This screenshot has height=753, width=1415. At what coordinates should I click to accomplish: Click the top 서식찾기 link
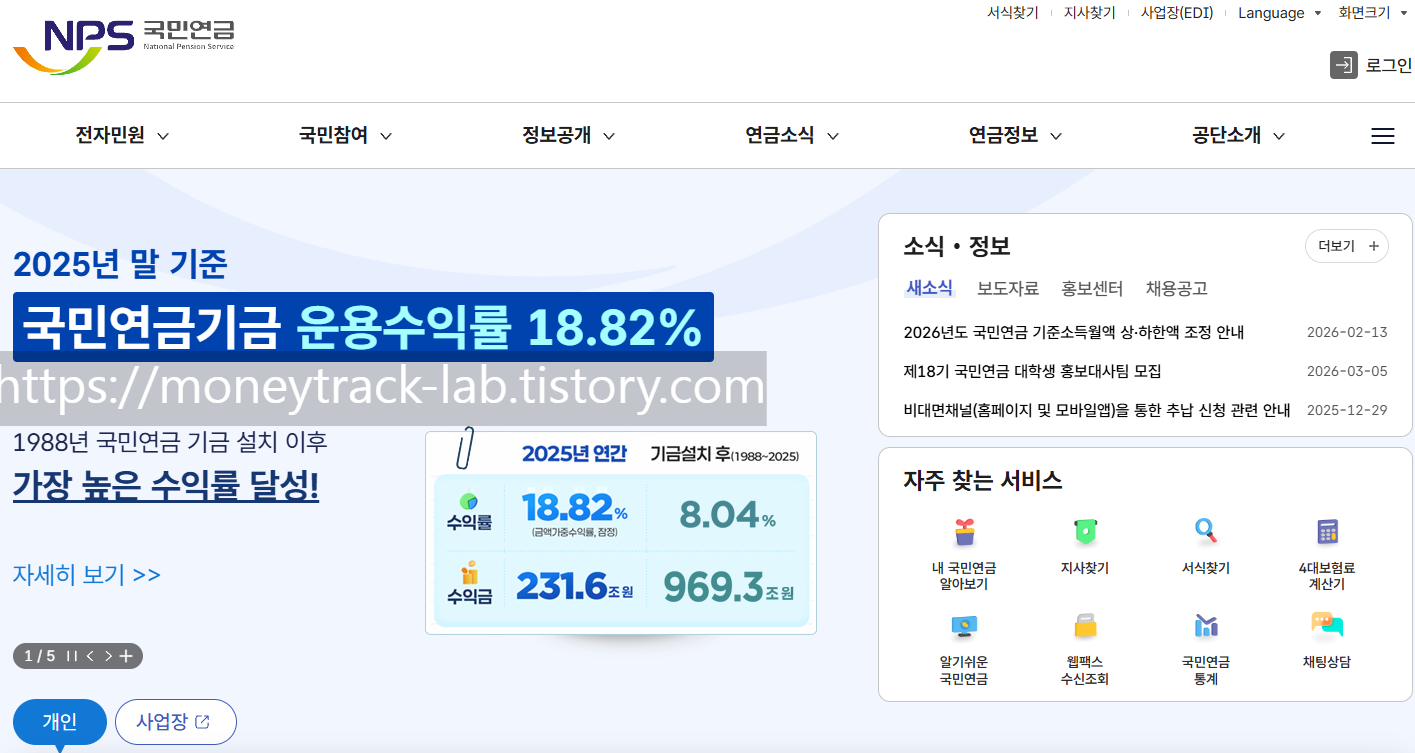pos(1013,13)
